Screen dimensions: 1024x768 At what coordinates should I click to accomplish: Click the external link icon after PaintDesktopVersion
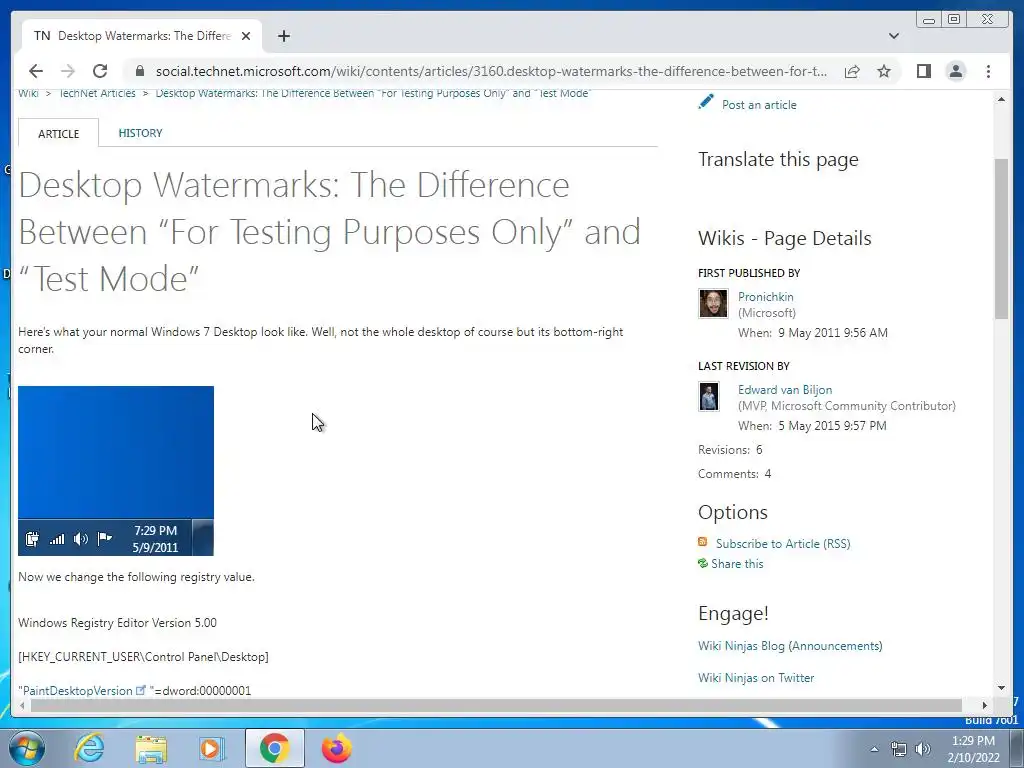(x=140, y=690)
